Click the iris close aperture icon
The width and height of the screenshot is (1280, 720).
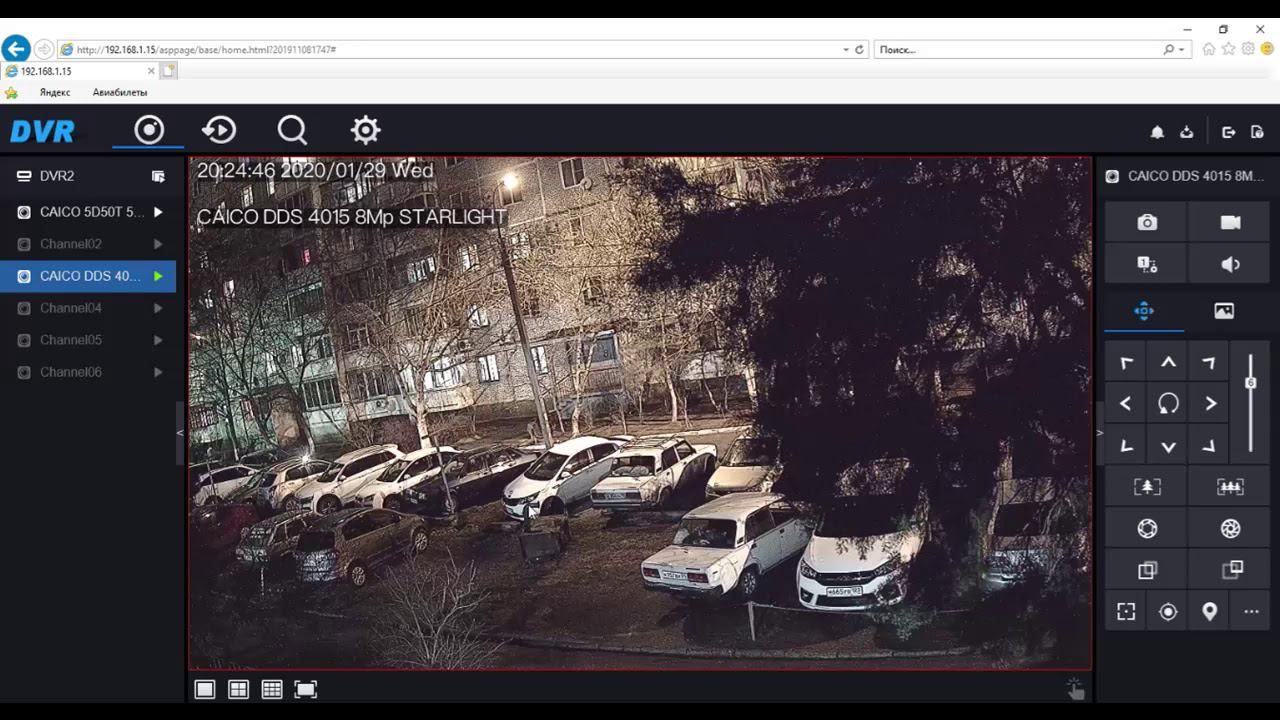coord(1230,529)
